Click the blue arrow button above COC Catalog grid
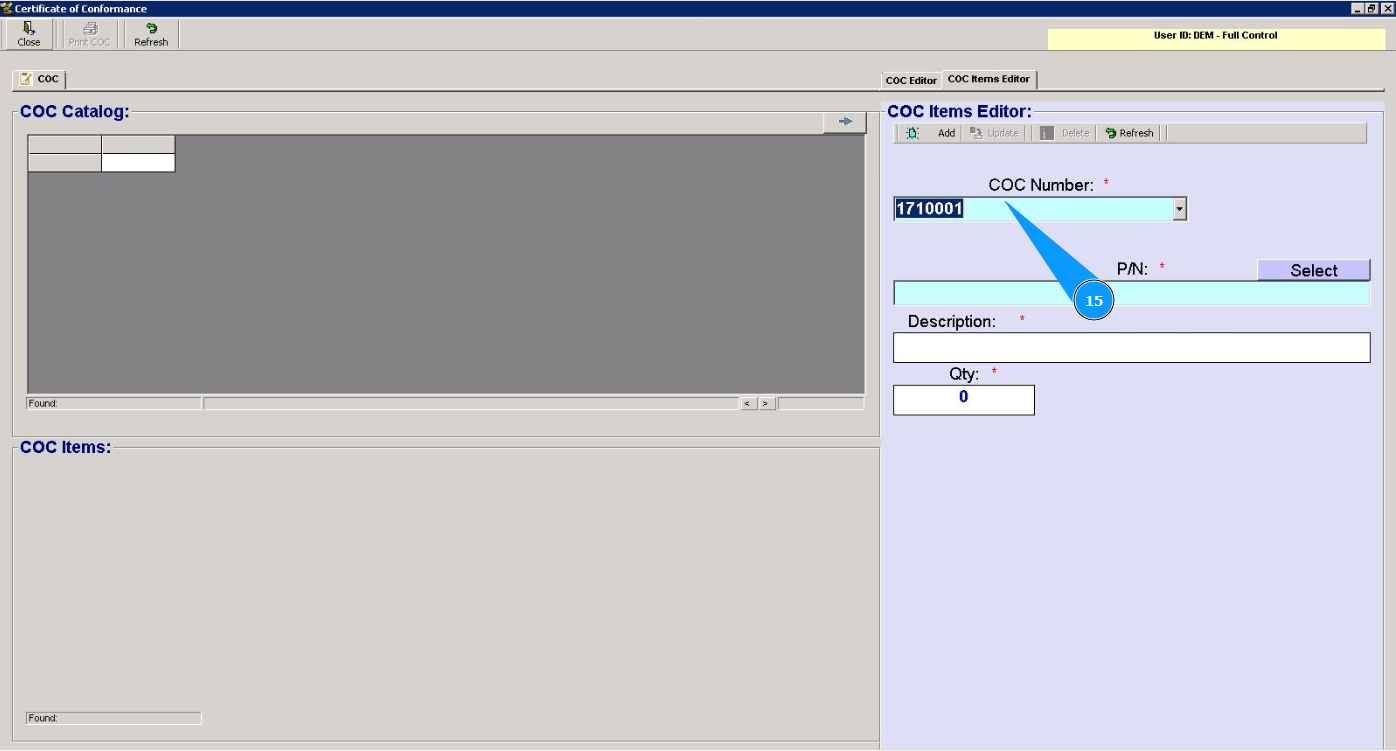Image resolution: width=1396 pixels, height=751 pixels. [845, 122]
